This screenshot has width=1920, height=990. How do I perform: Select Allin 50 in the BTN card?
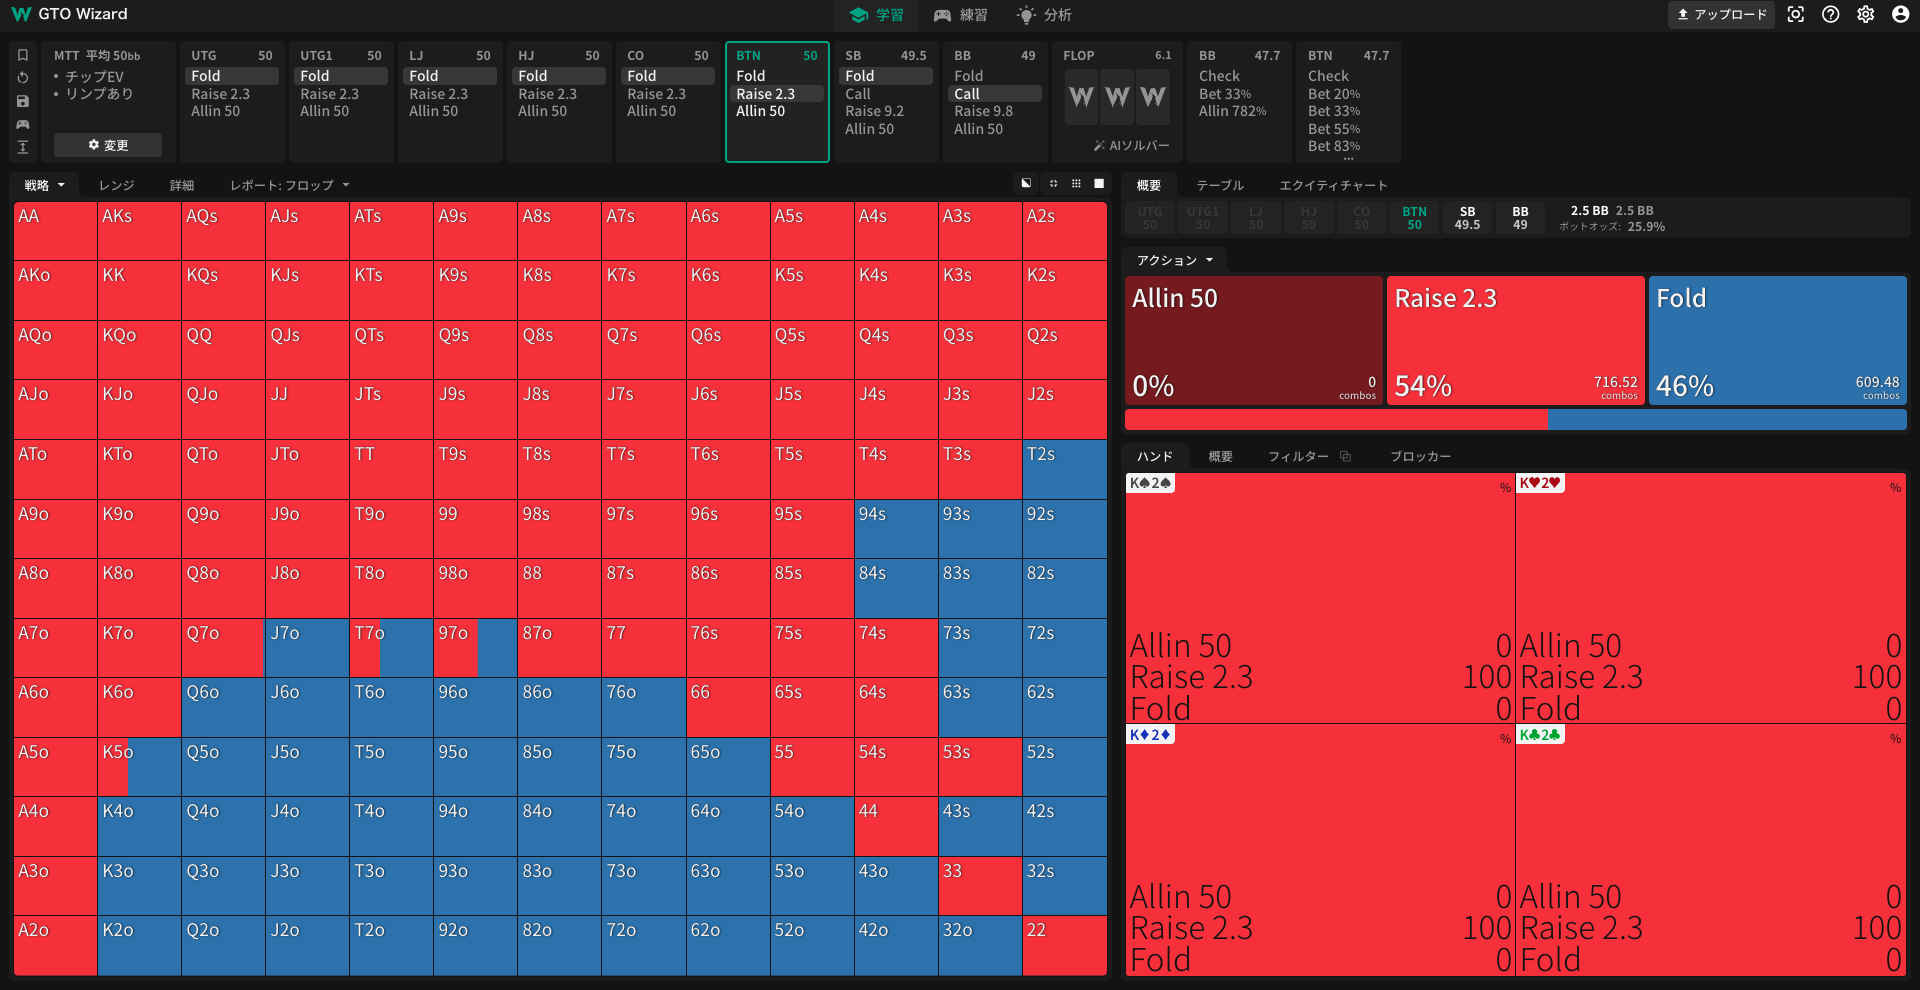778,111
